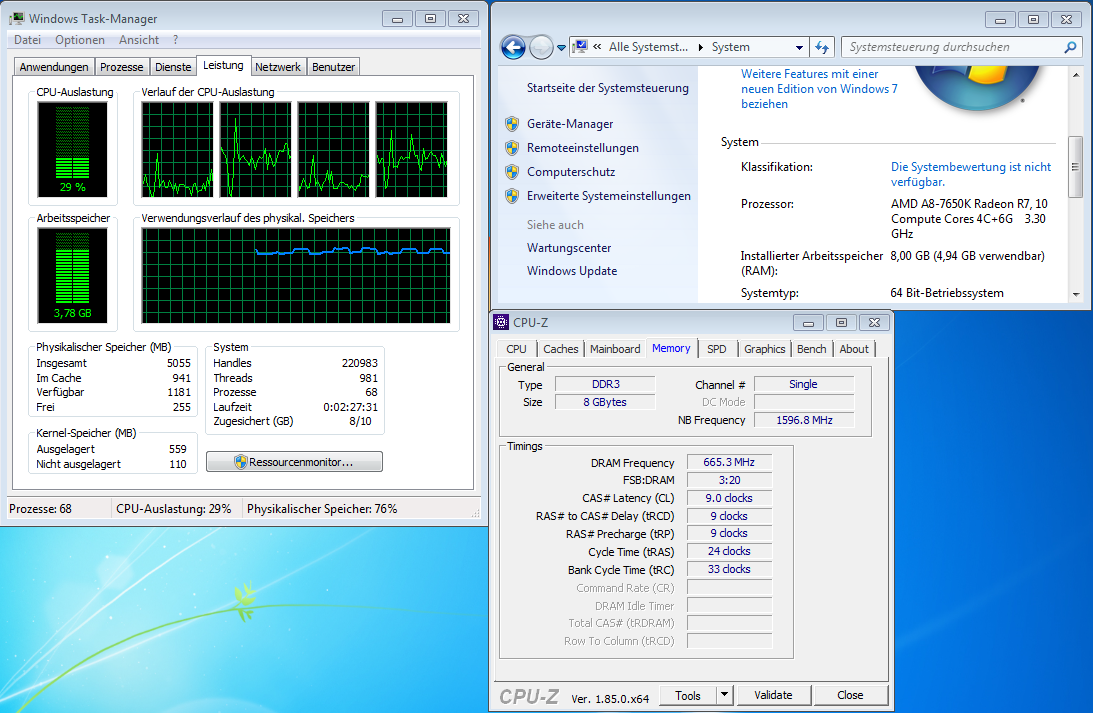Open Startseite der Systemsteuerung link
Screen dimensions: 1093x713
(608, 88)
